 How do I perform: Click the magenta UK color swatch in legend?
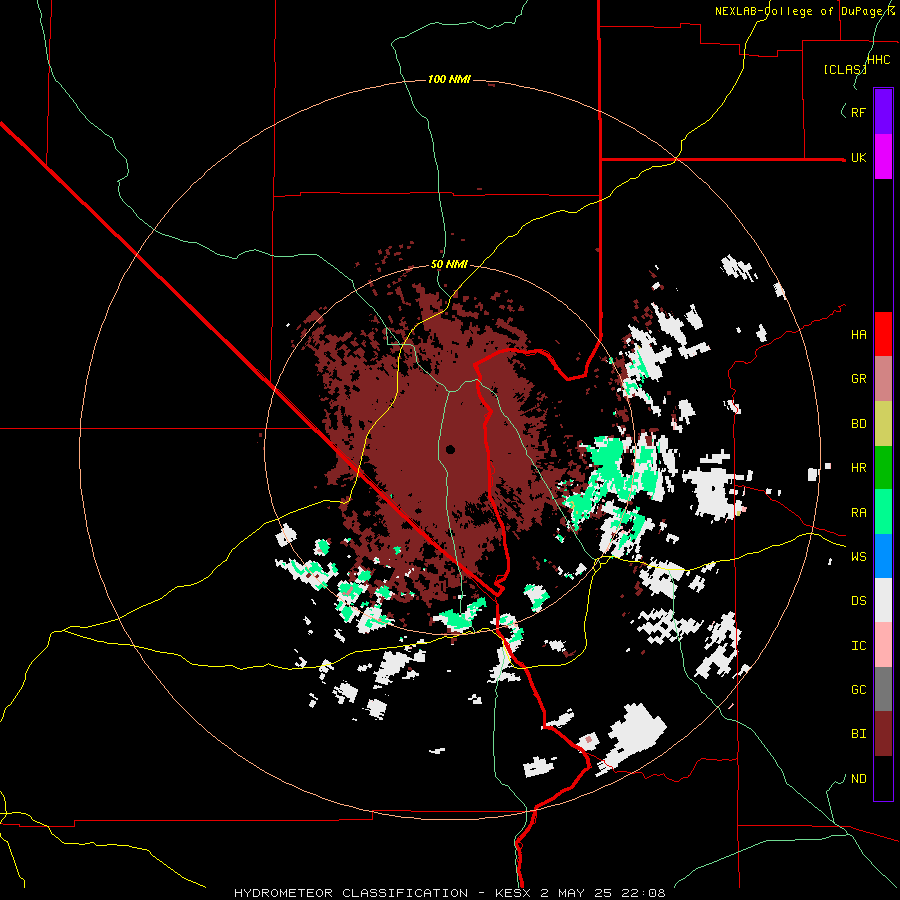click(x=883, y=157)
